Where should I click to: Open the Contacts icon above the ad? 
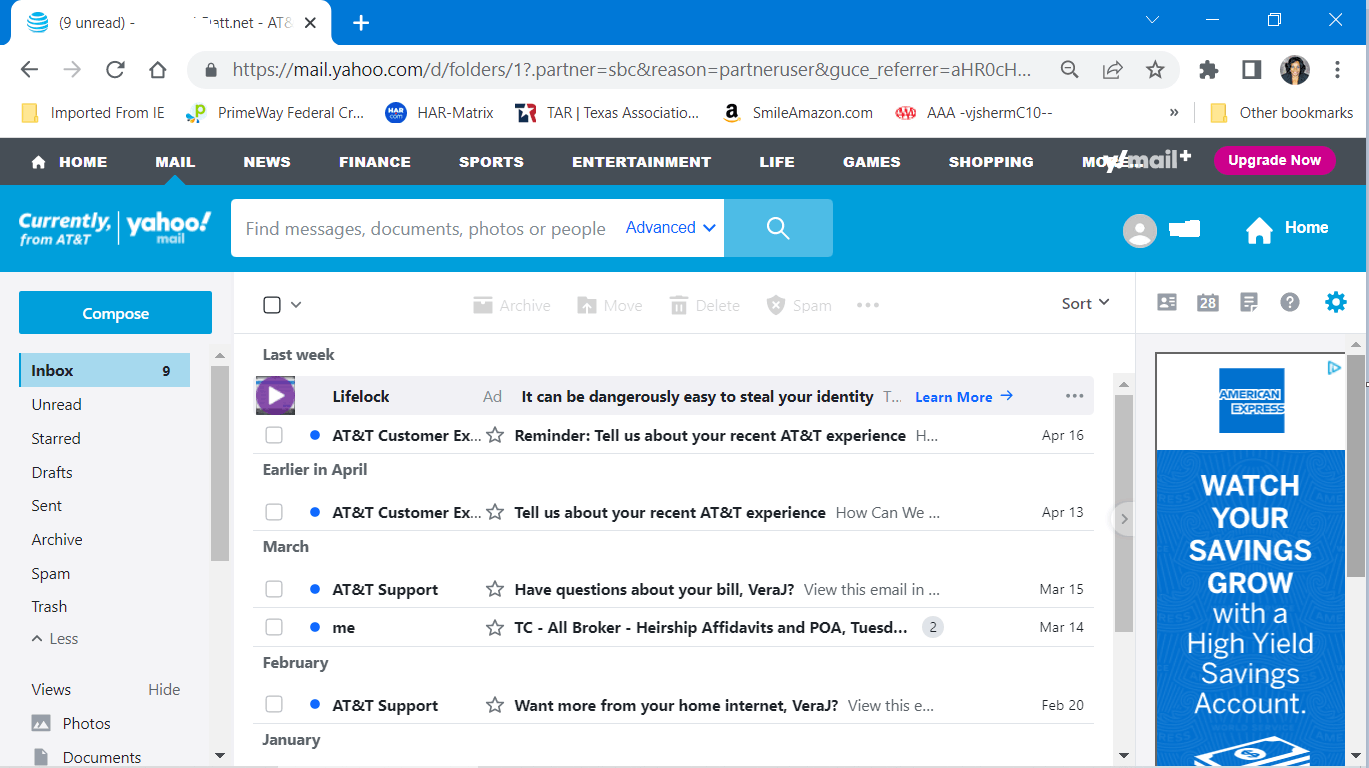pyautogui.click(x=1166, y=301)
